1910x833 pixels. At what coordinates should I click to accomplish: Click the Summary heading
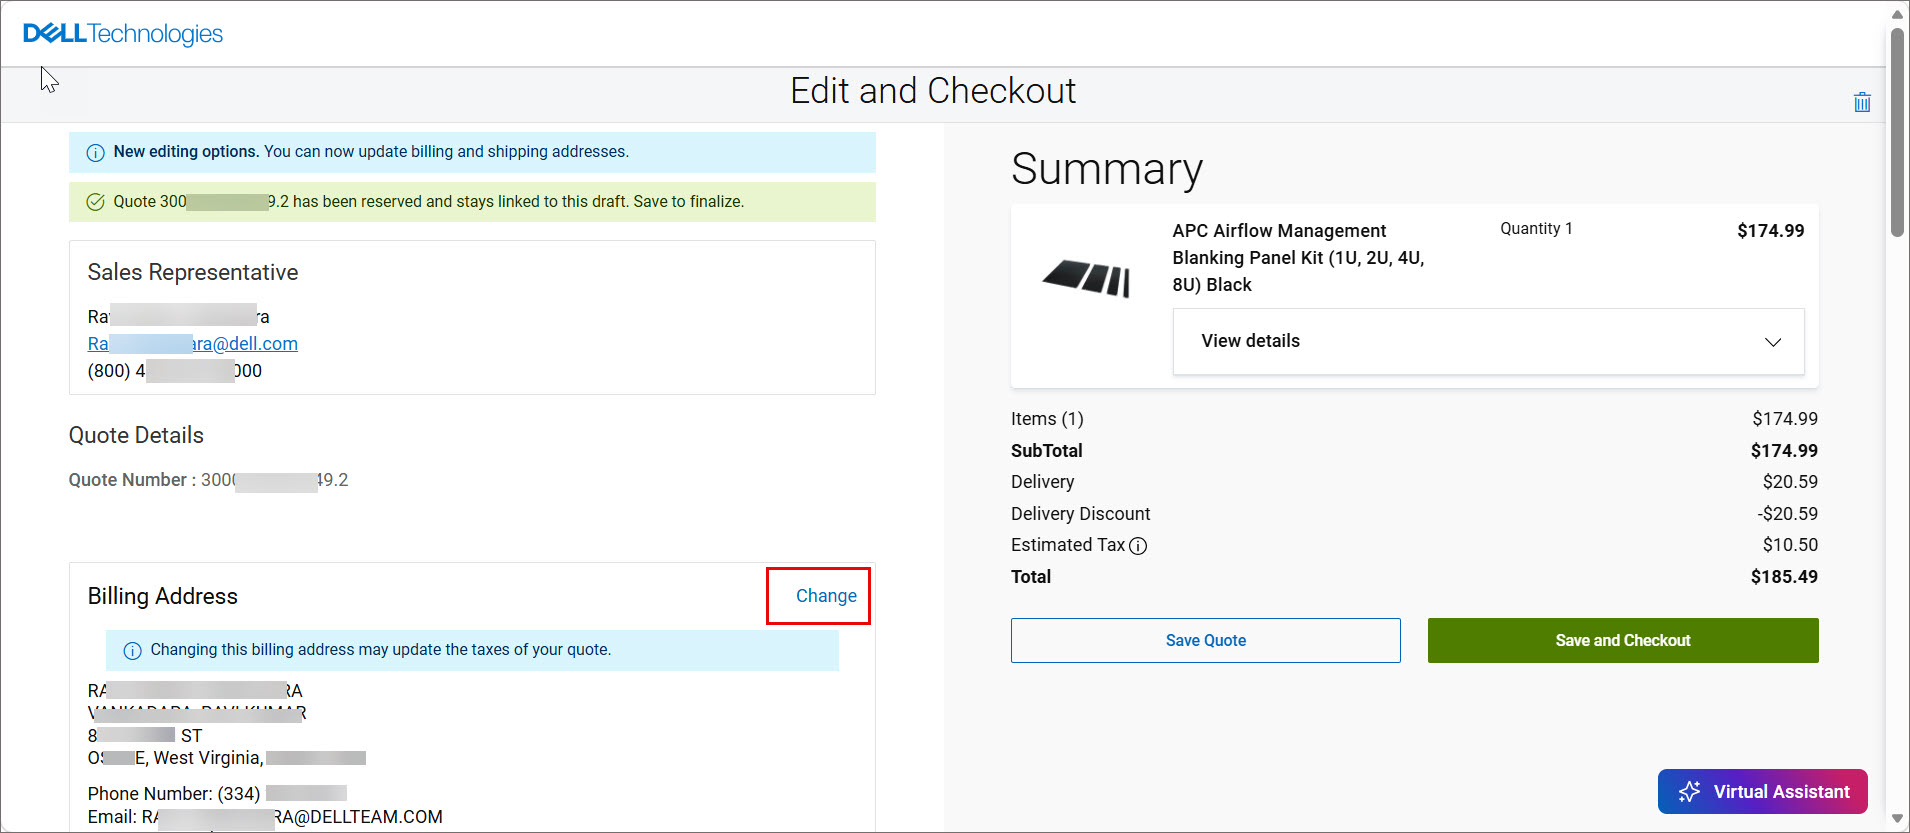[1107, 169]
